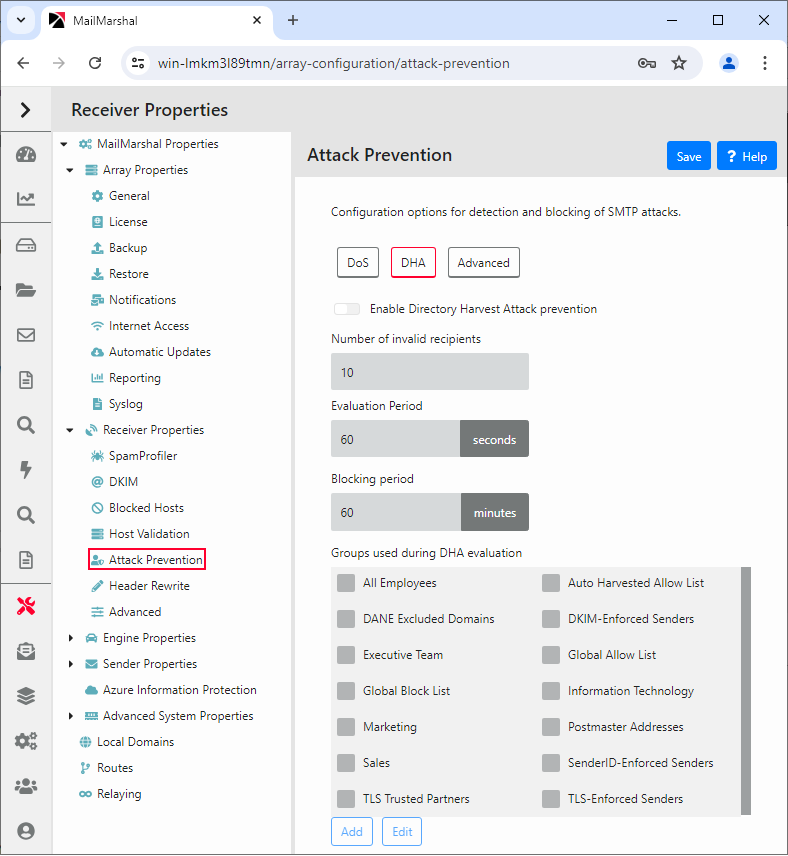Click the groups list vertical scrollbar
Image resolution: width=788 pixels, height=856 pixels.
tap(745, 690)
